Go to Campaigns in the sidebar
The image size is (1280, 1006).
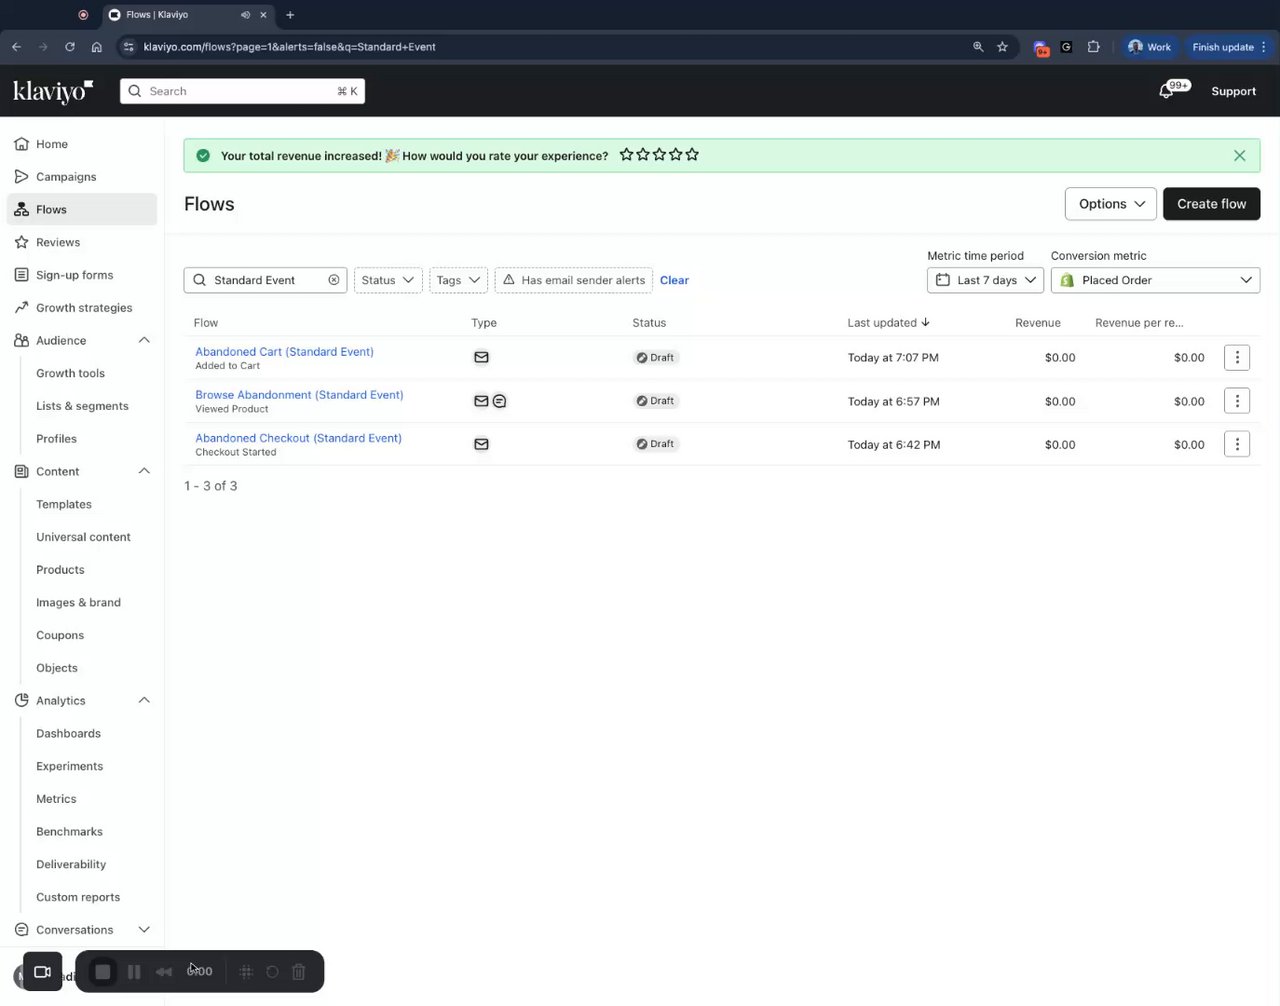tap(66, 177)
